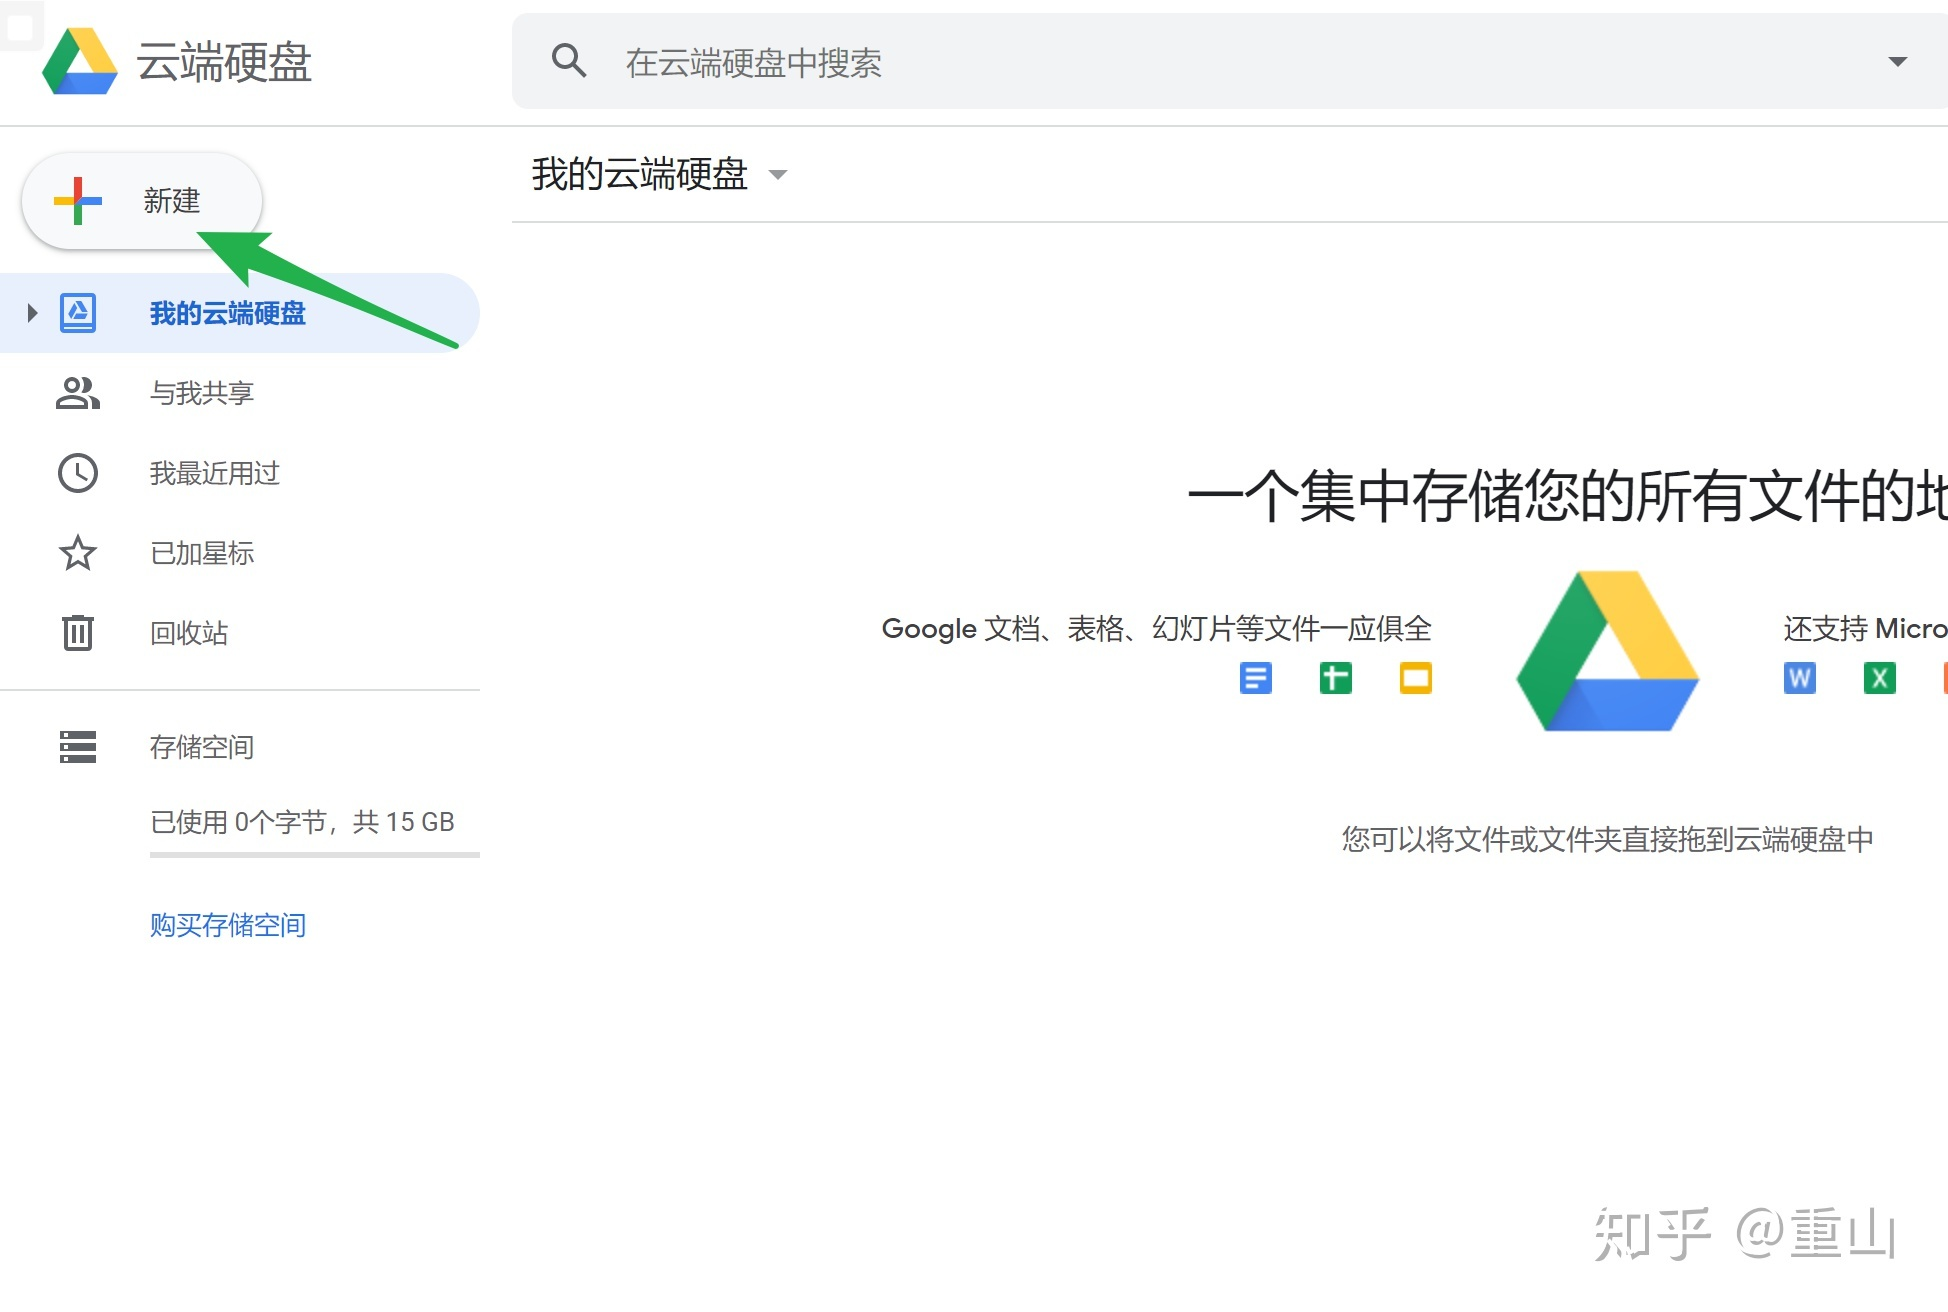Viewport: 1948px width, 1312px height.
Task: Expand the 我的云端硬盘 folder tree arrow
Action: [x=32, y=313]
